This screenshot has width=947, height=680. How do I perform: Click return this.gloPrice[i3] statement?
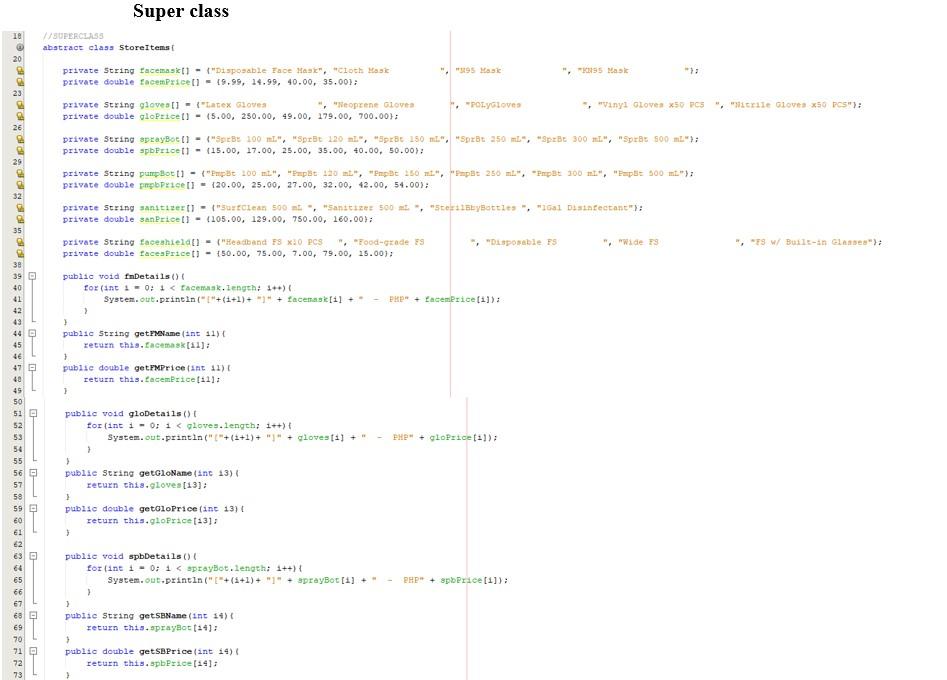tap(152, 521)
